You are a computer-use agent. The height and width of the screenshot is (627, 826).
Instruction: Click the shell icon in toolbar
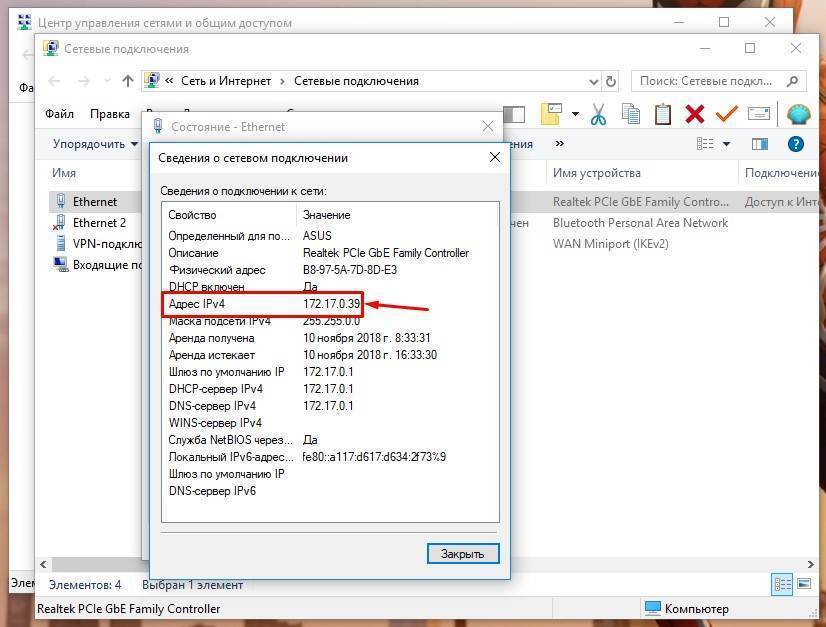click(x=798, y=114)
